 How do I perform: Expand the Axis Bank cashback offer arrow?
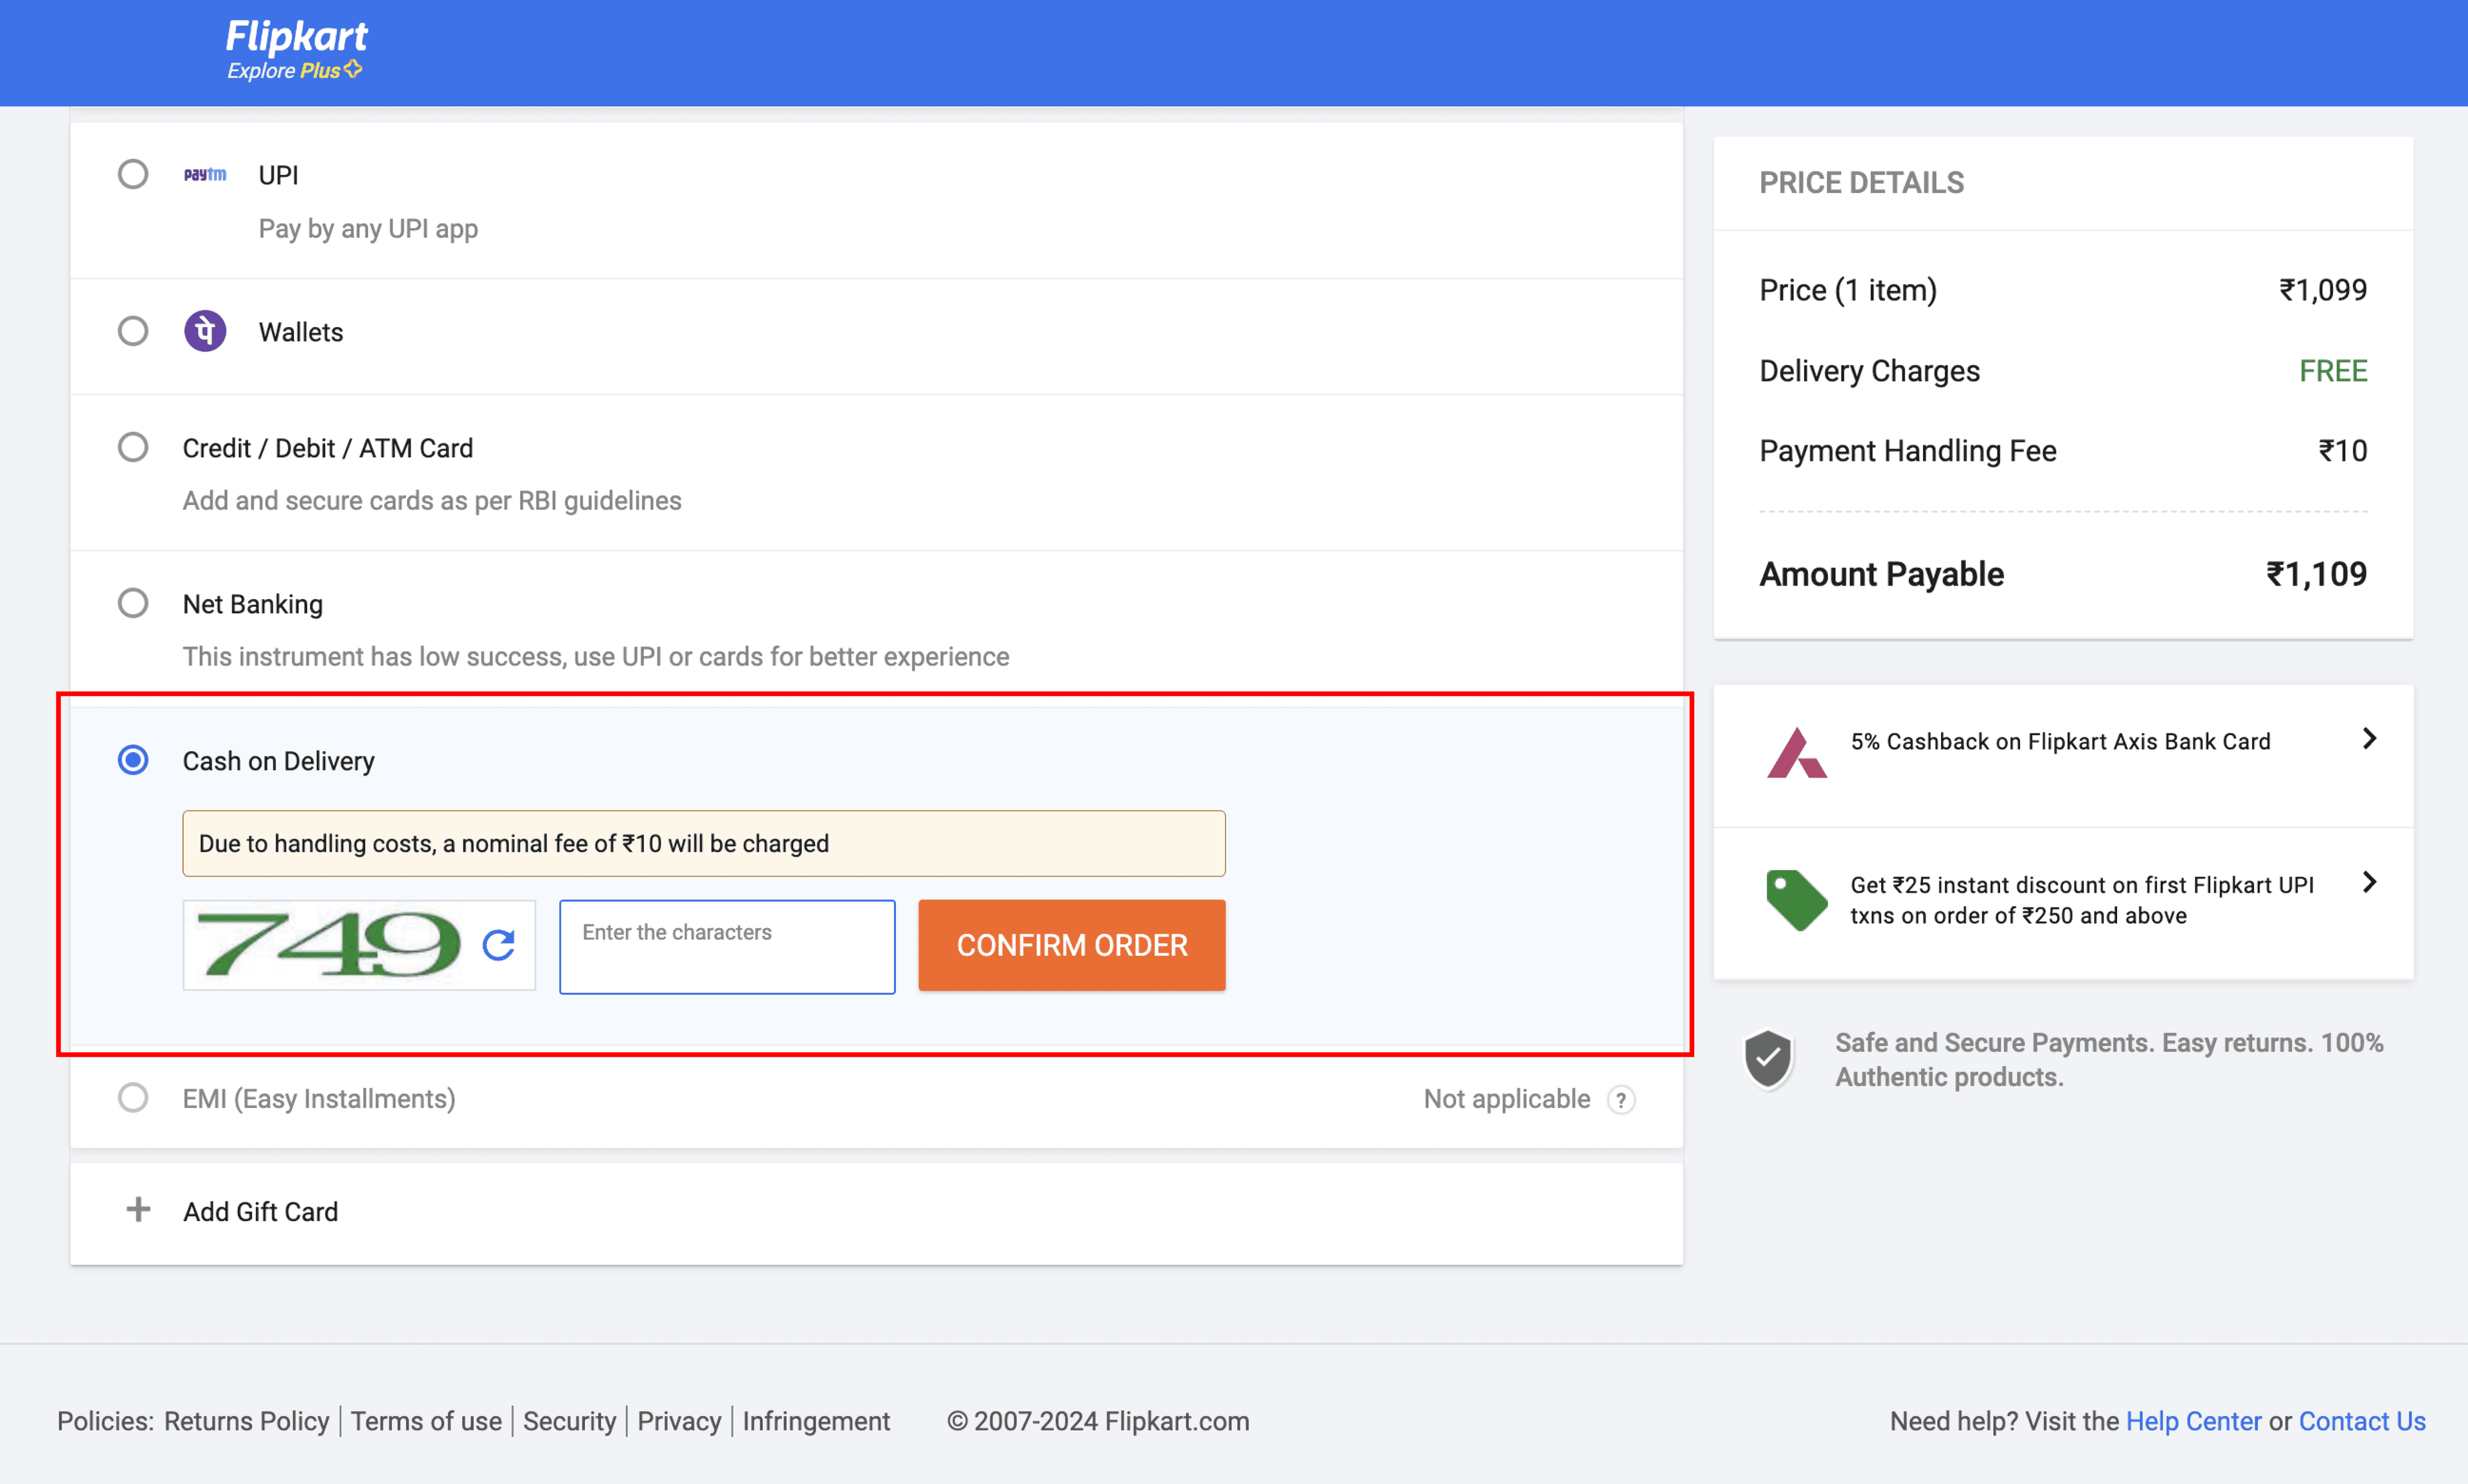(x=2368, y=739)
